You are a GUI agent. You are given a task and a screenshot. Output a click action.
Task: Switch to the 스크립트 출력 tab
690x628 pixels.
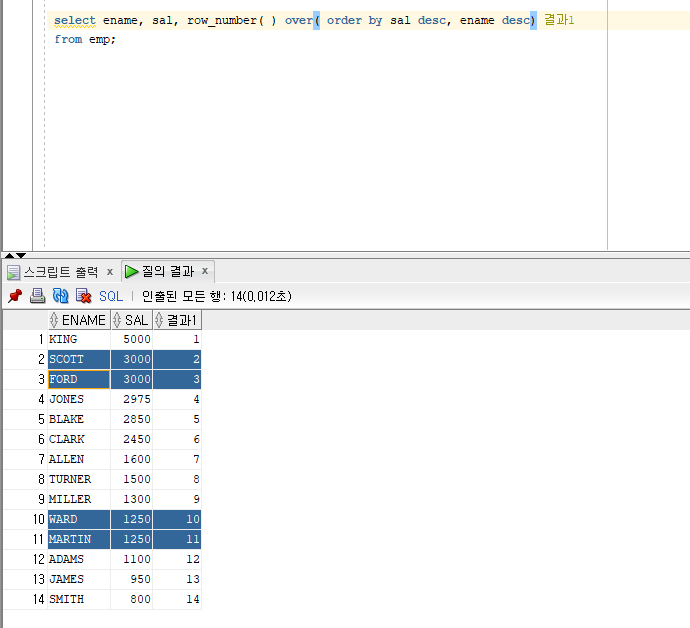60,272
